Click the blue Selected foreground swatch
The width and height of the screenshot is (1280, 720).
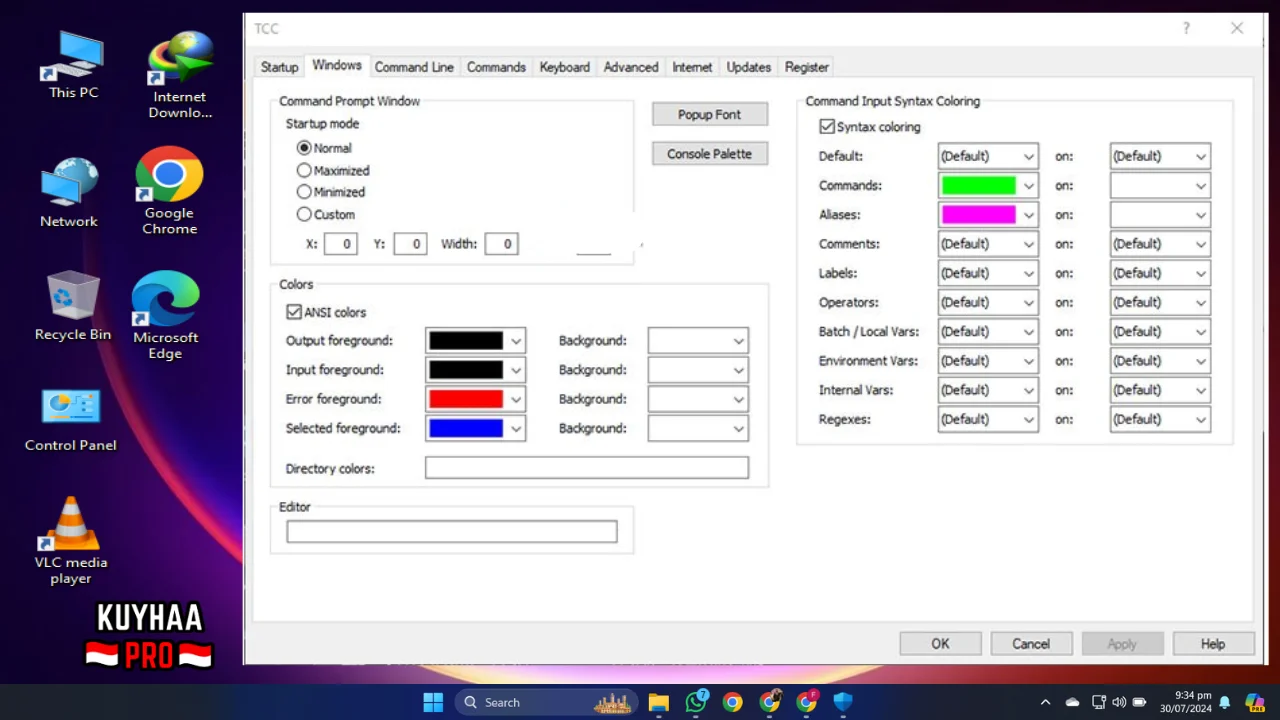tap(466, 428)
